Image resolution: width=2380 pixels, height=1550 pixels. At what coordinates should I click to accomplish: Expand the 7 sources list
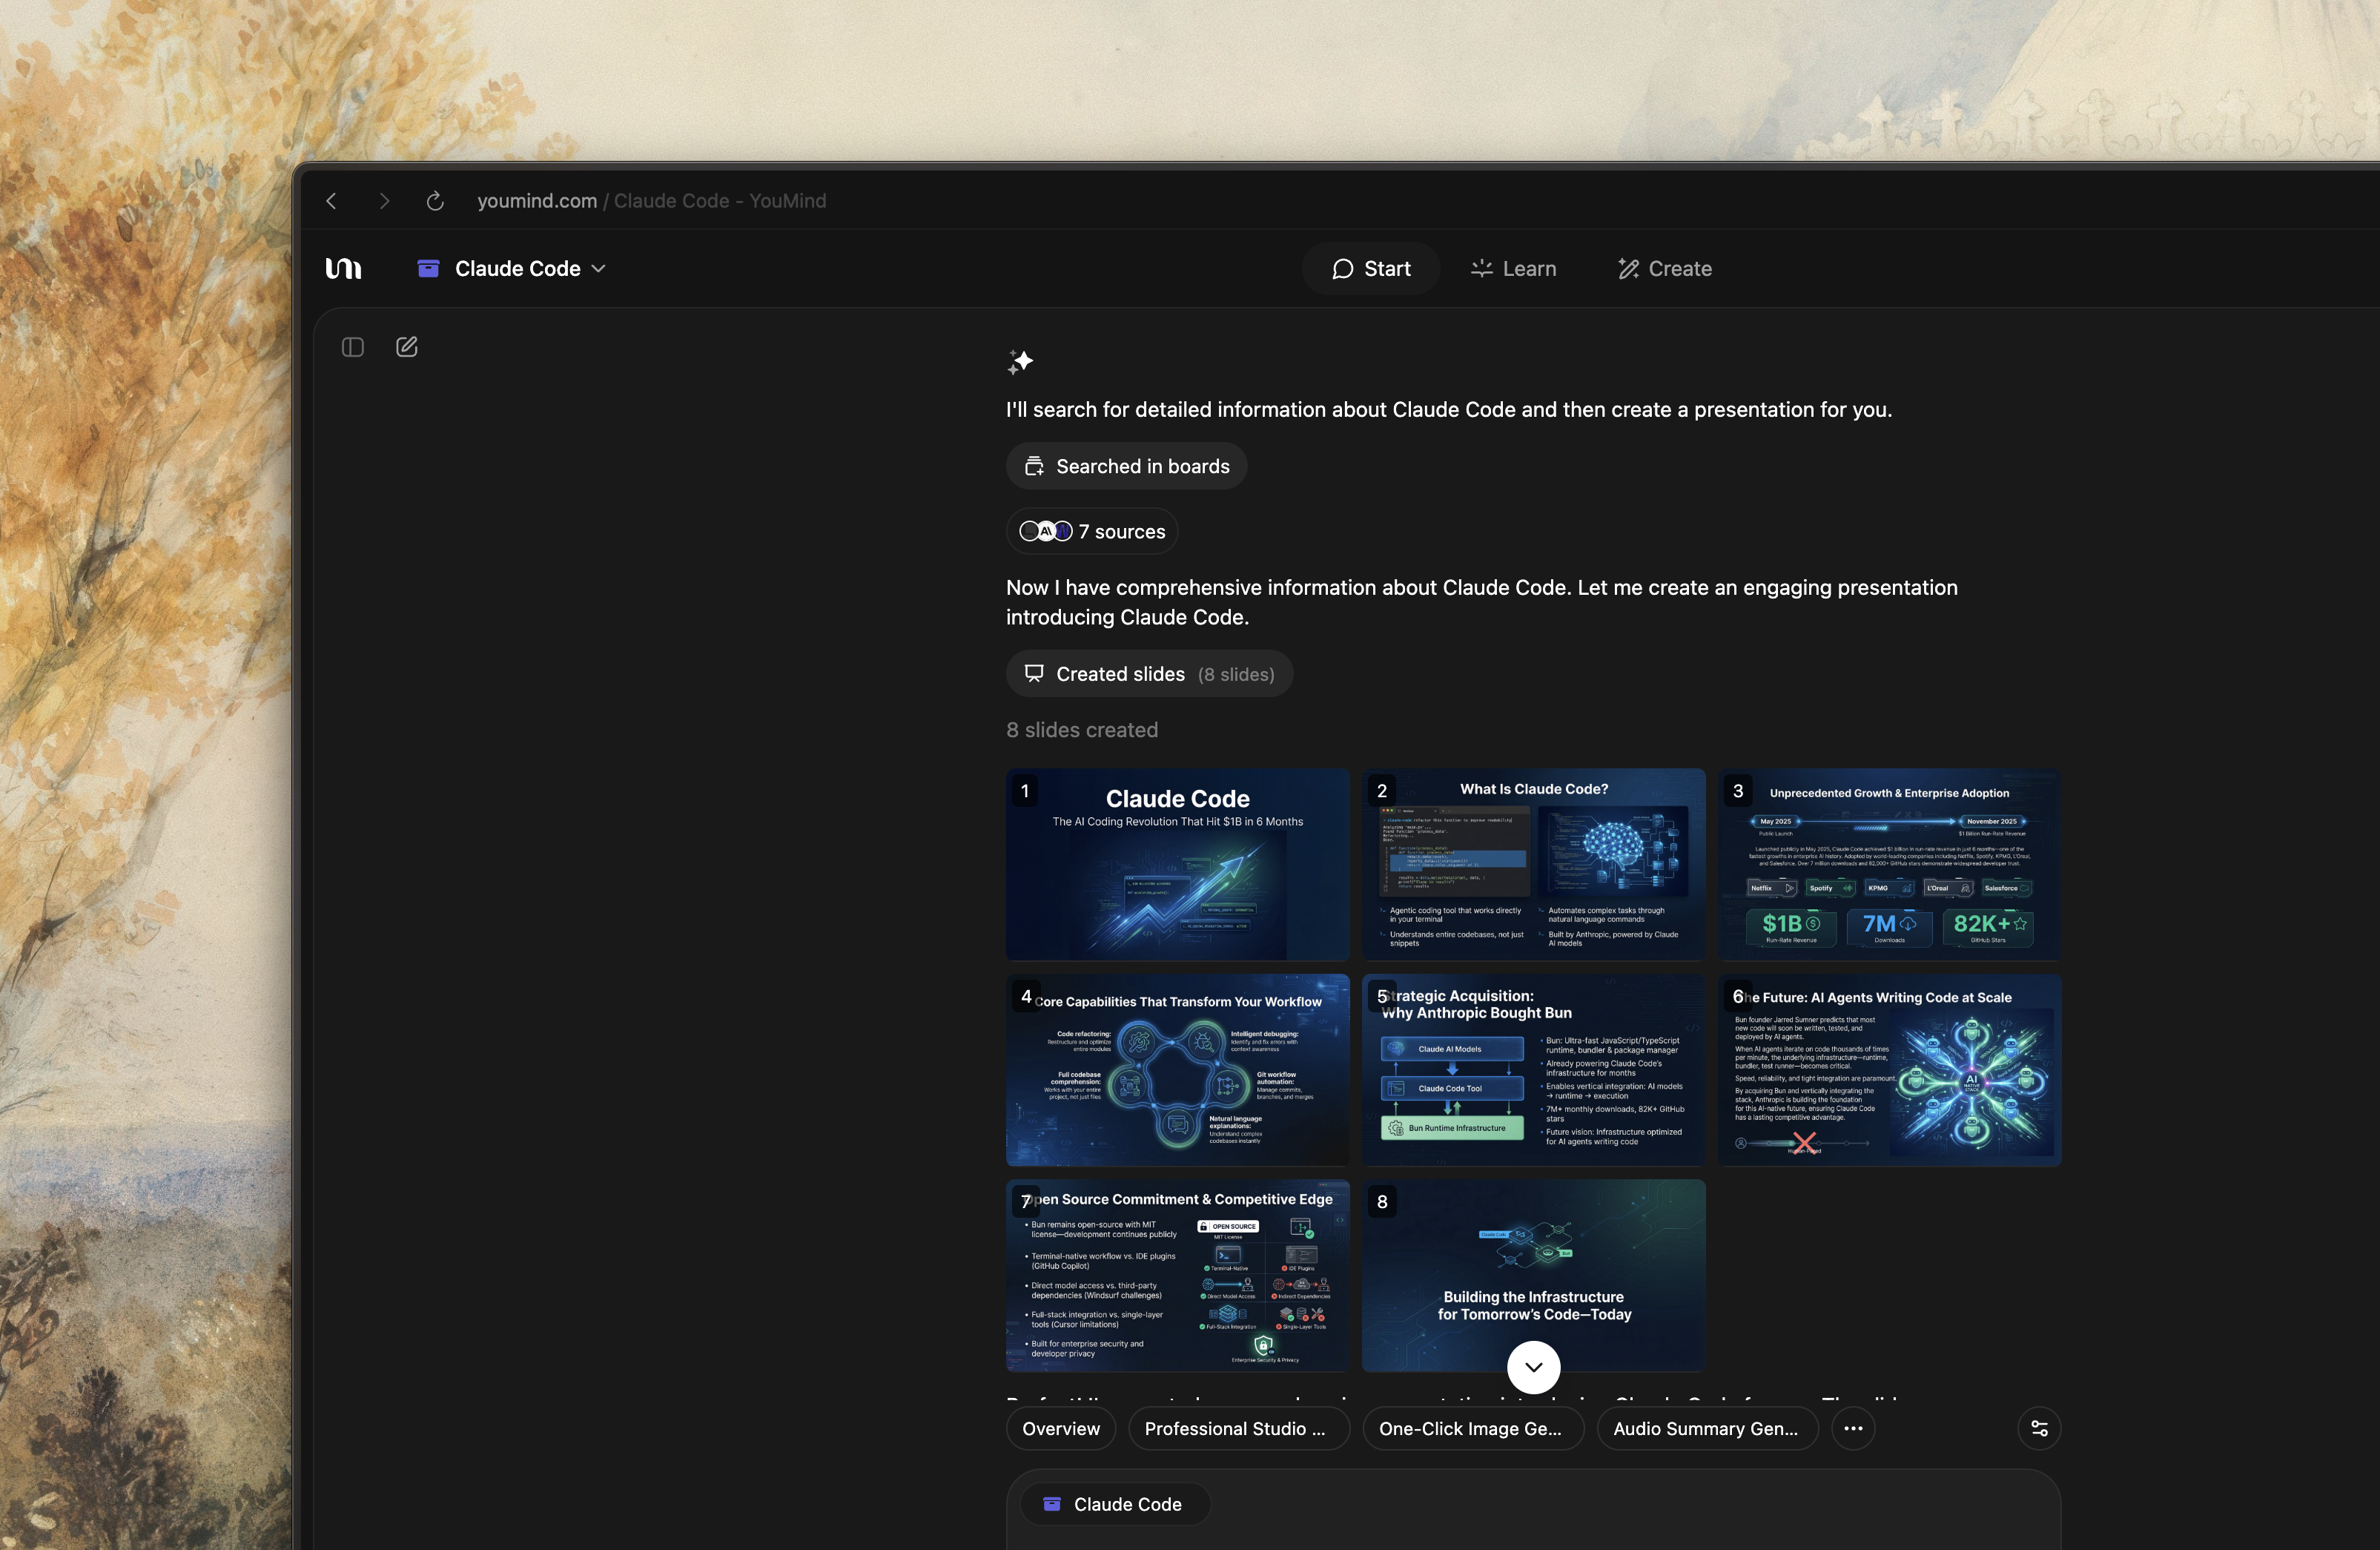tap(1092, 531)
